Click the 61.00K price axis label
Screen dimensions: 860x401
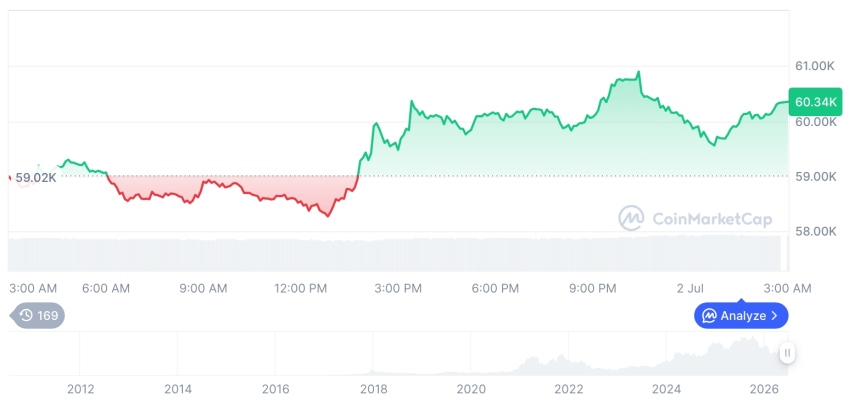click(815, 66)
